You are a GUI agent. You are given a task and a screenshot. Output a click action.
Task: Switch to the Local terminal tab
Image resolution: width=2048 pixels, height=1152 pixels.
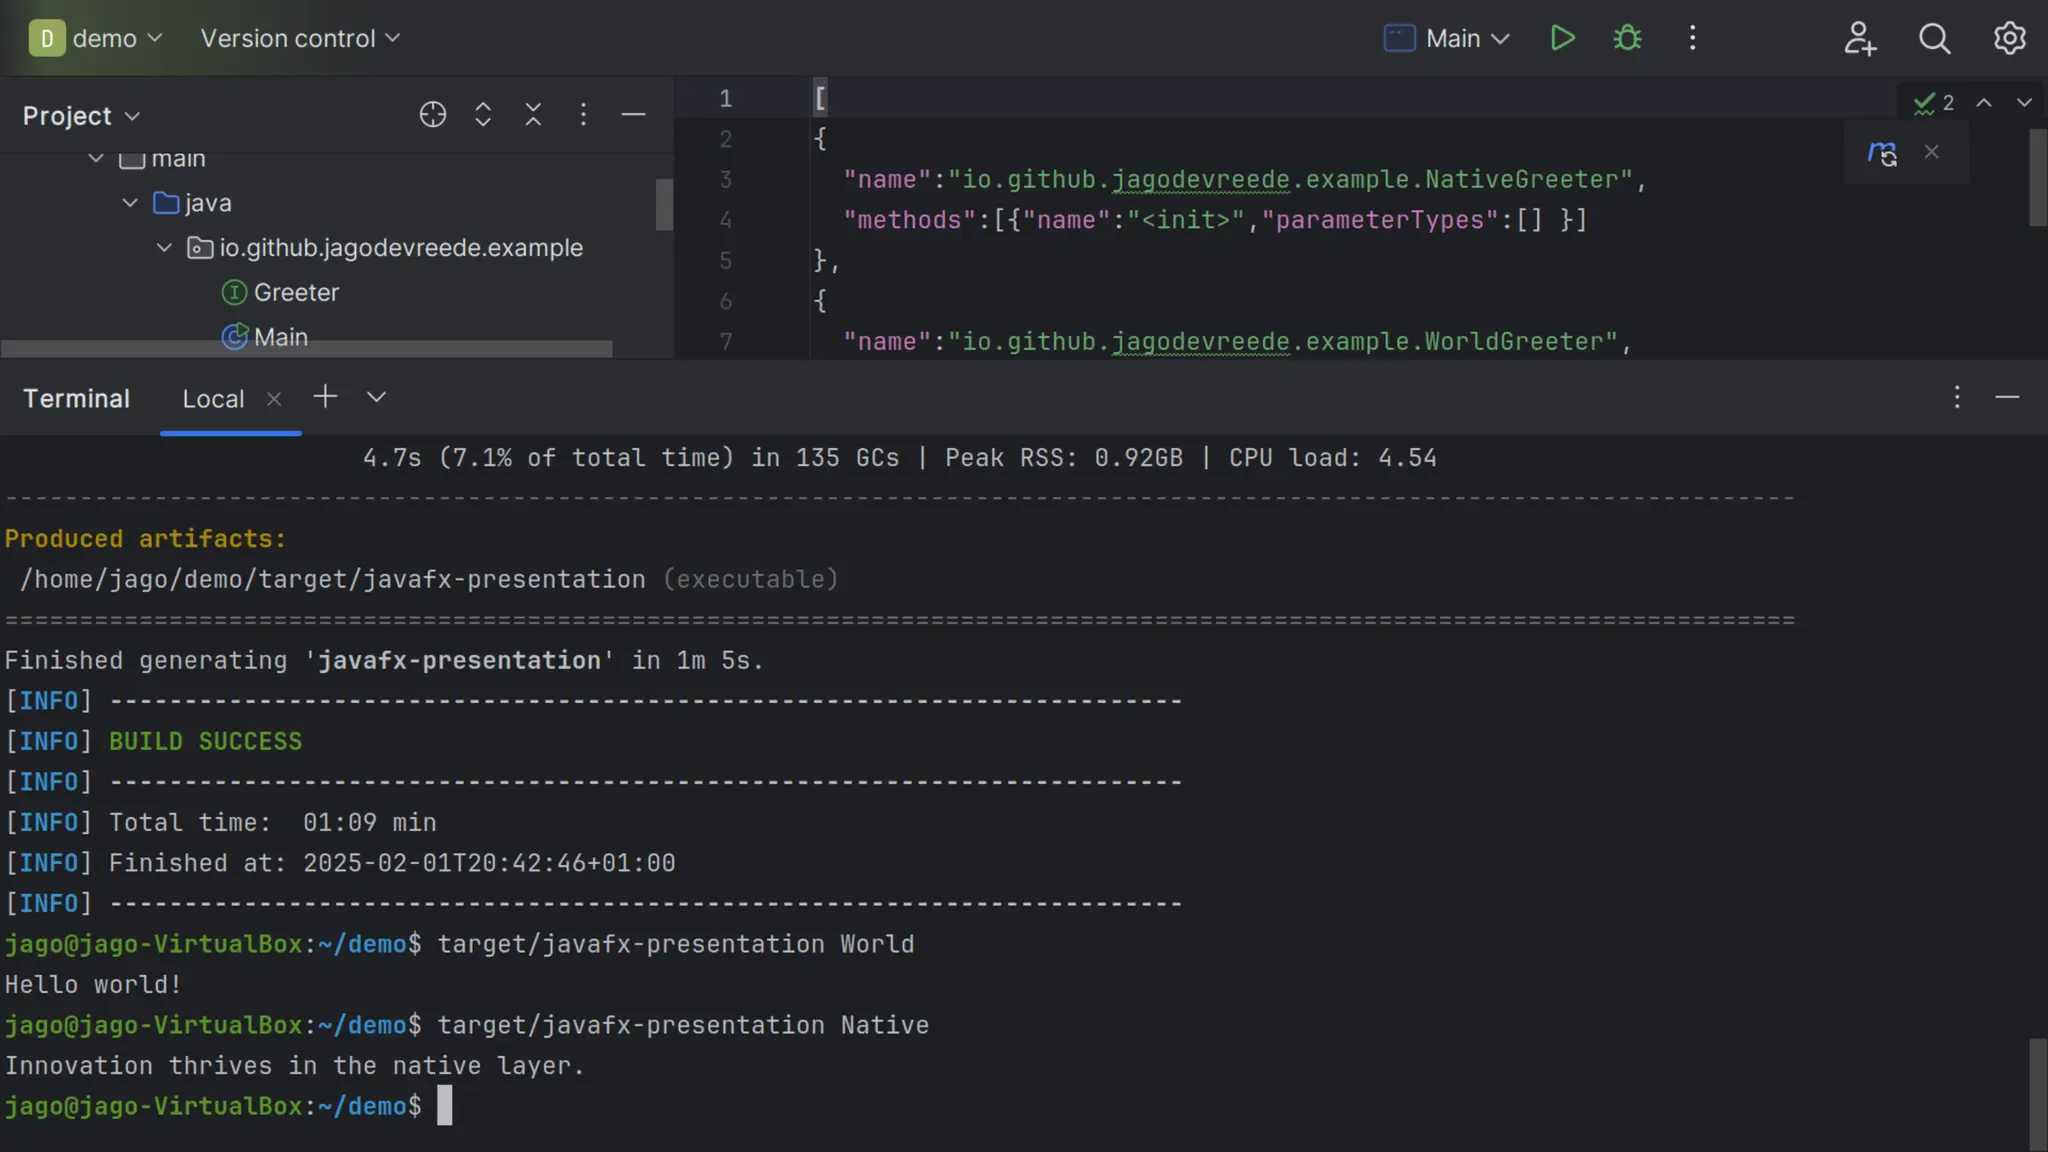pos(213,399)
